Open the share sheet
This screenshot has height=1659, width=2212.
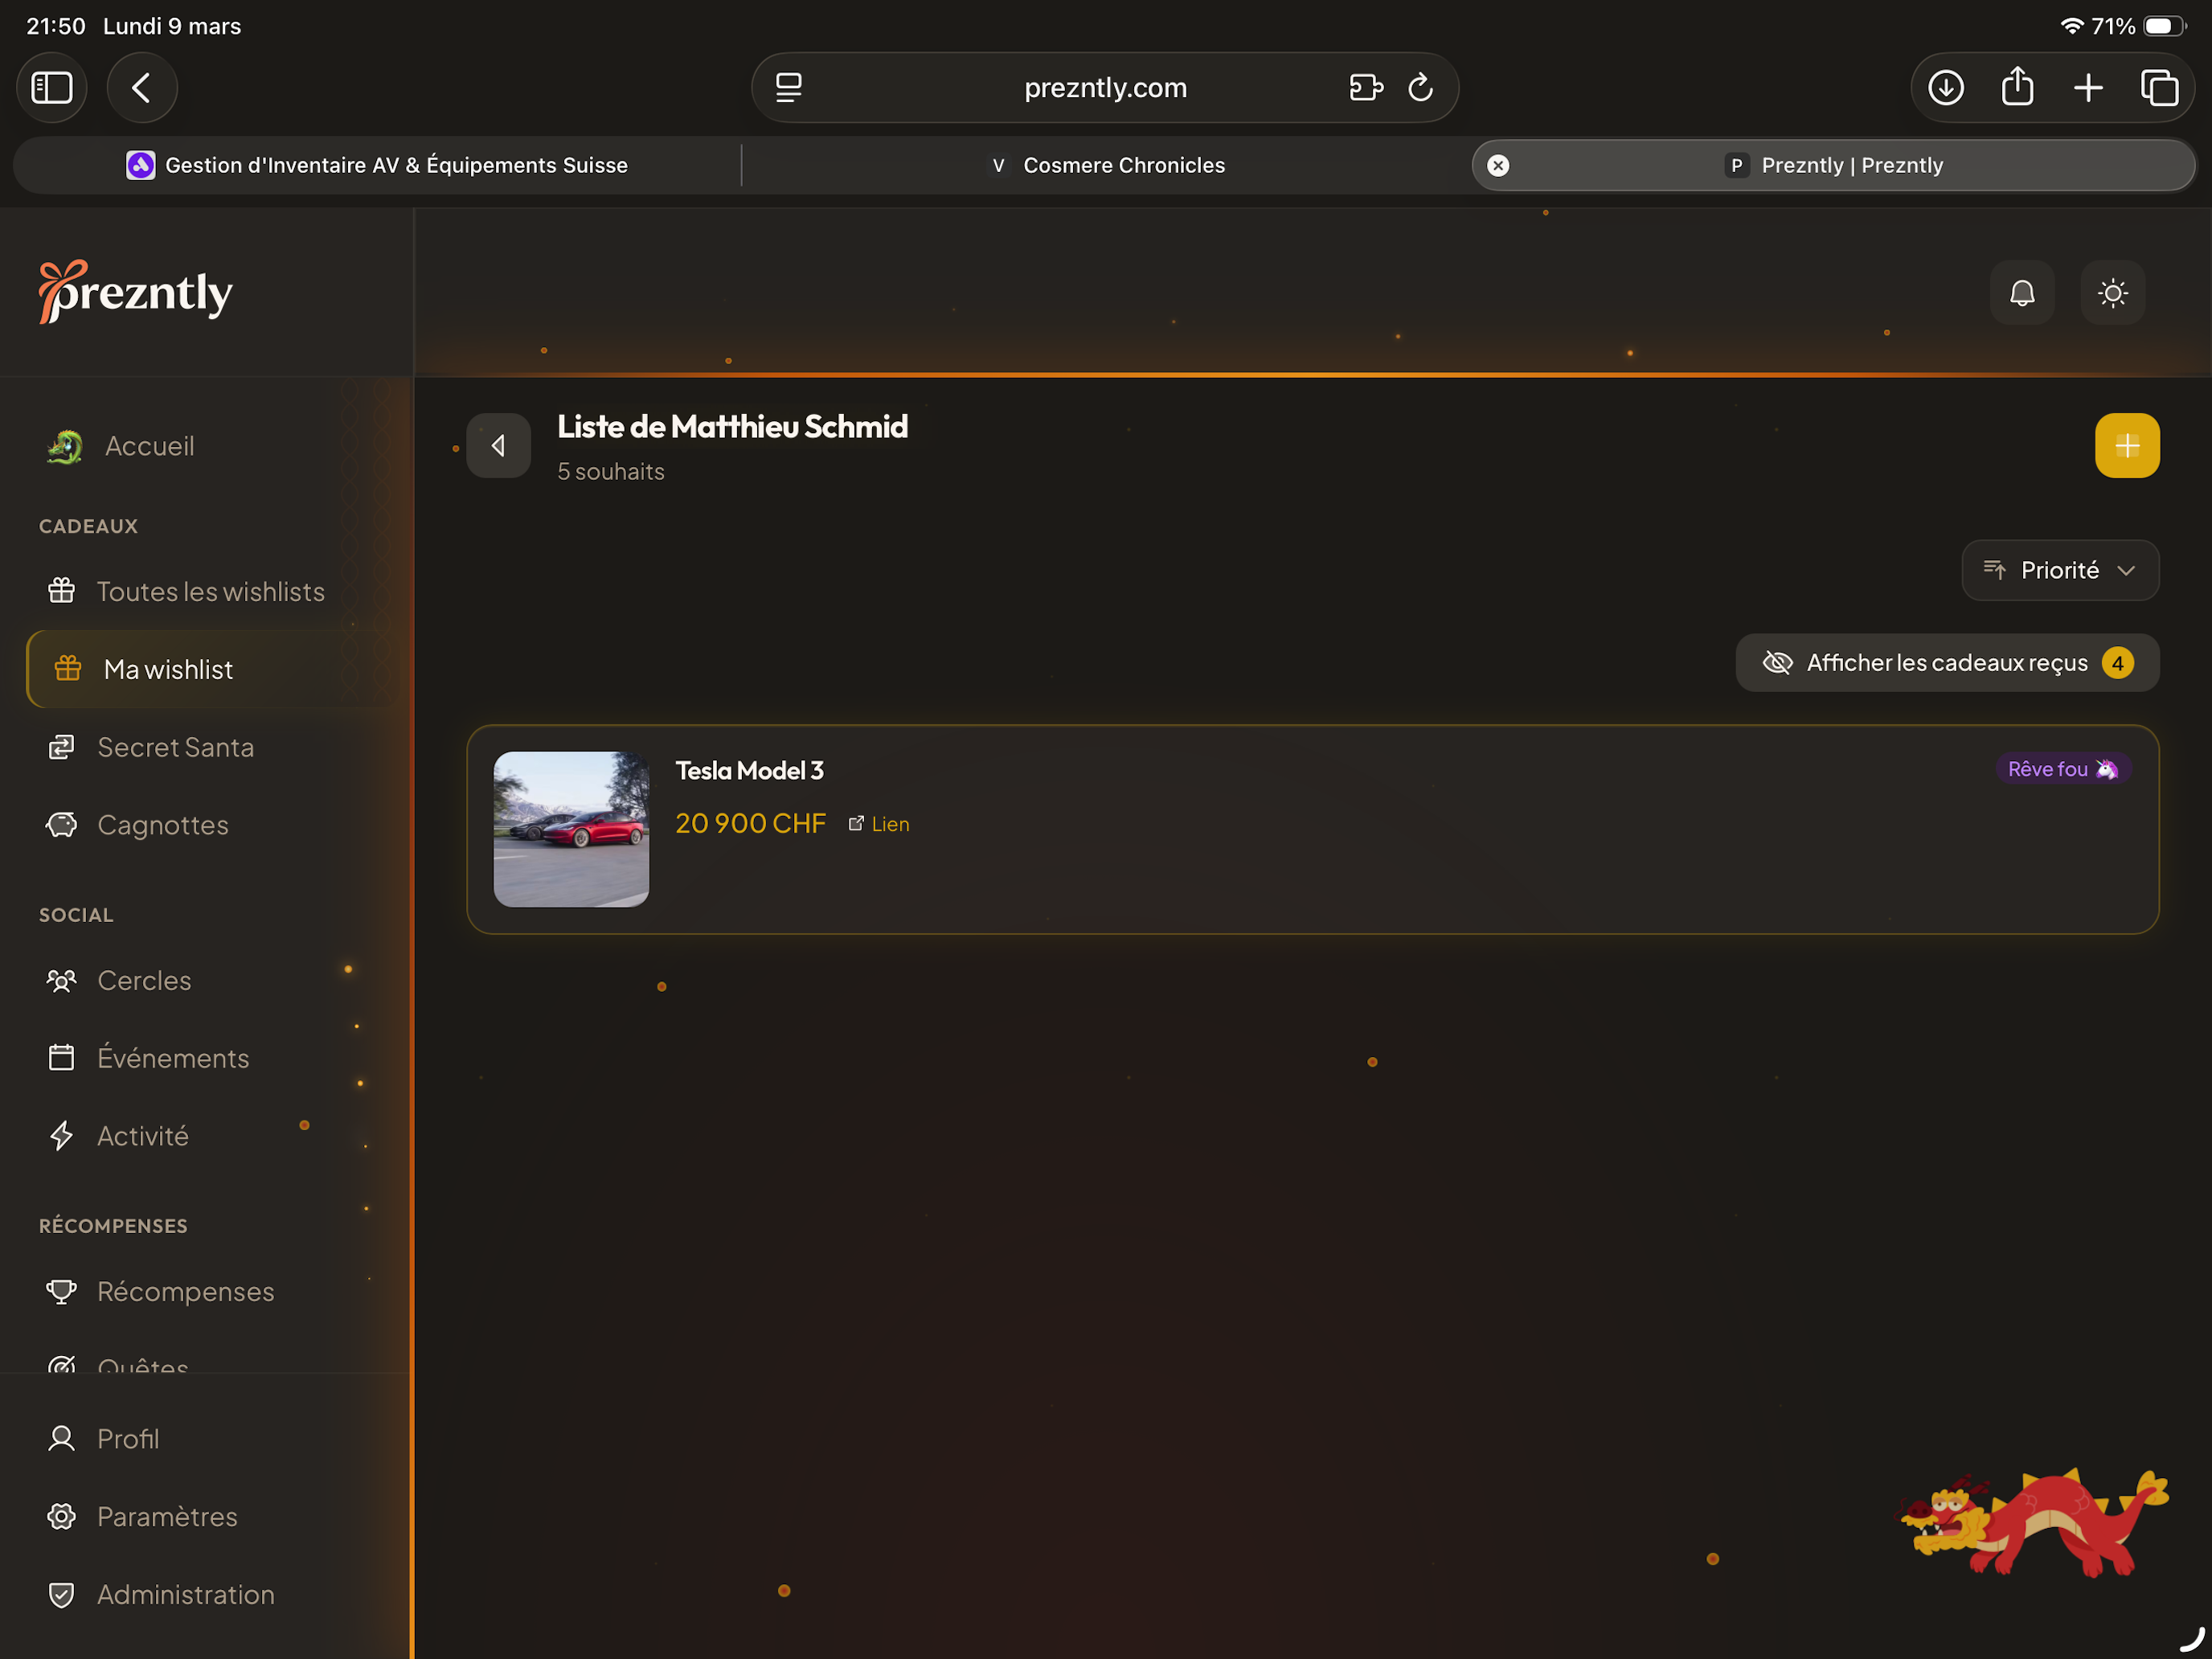tap(2018, 88)
